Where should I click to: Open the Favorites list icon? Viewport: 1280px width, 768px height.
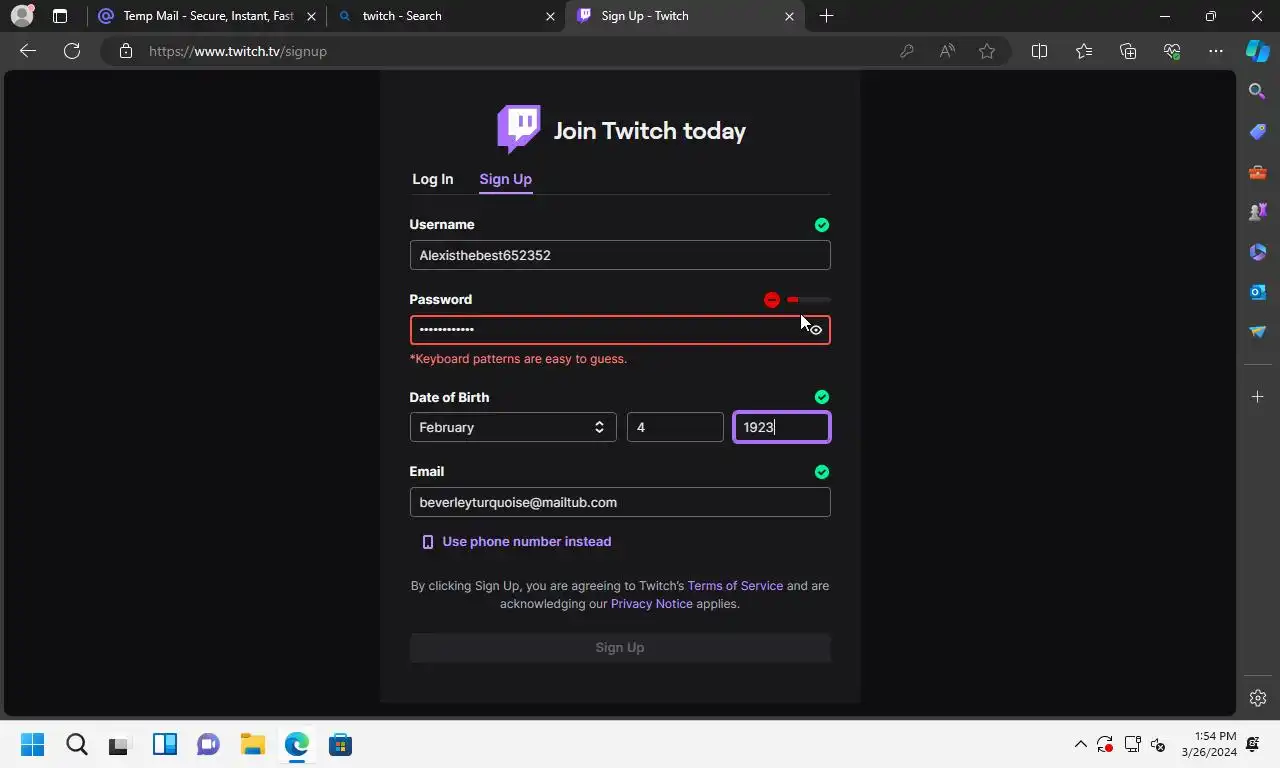tap(1084, 51)
